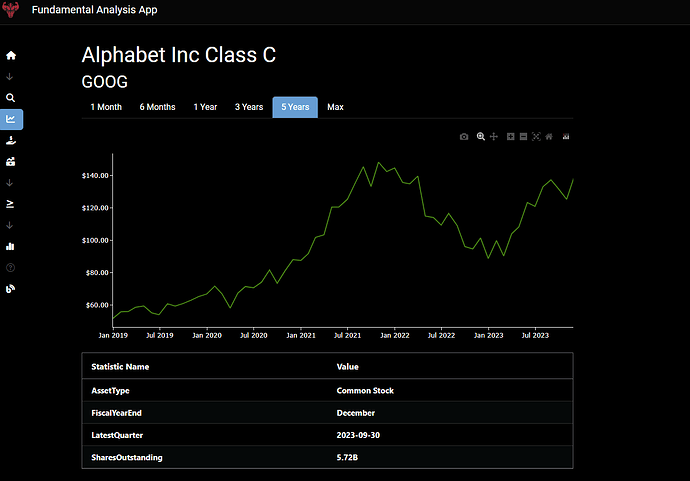This screenshot has width=690, height=481.
Task: Select the chart Zoom magnifier tool
Action: coord(481,136)
